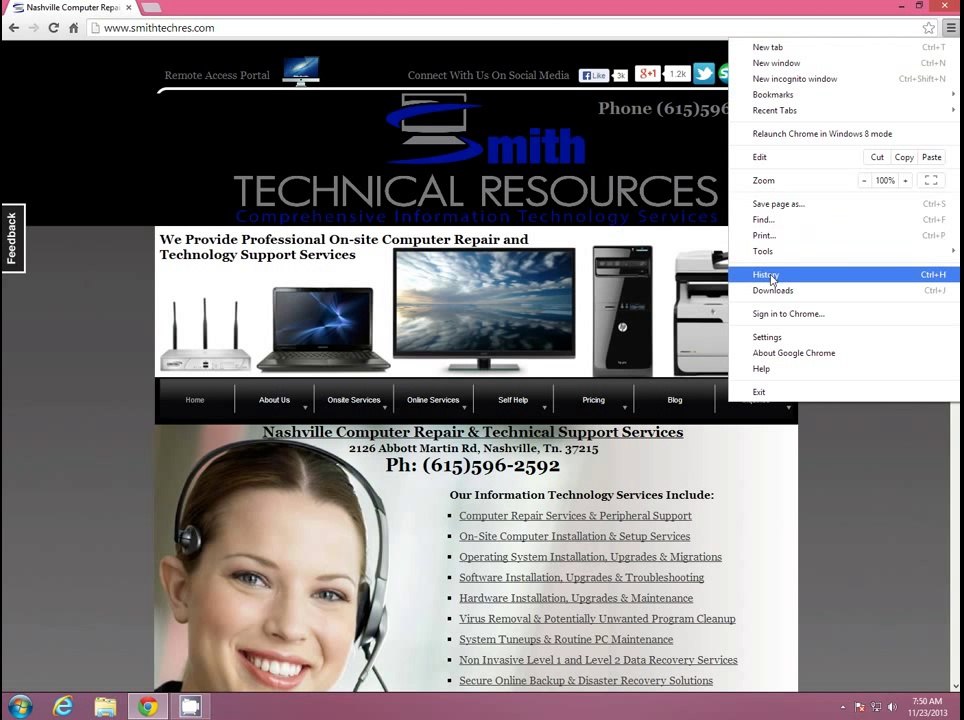
Task: Open Operating System Installation, Upgrades & Migrations link
Action: click(x=590, y=557)
